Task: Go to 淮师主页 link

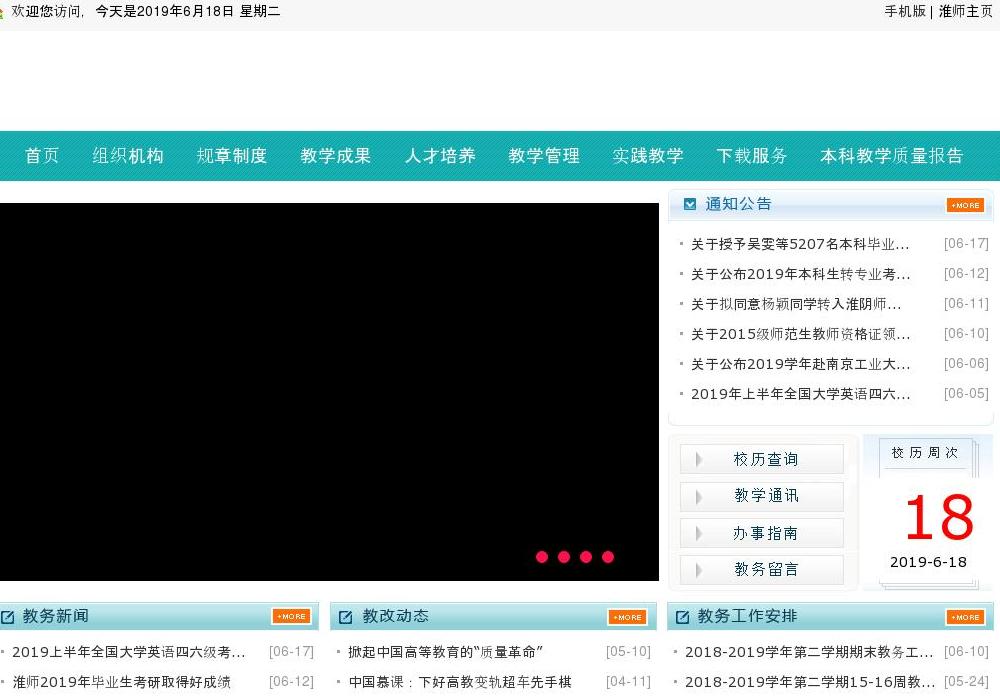Action: tap(966, 11)
